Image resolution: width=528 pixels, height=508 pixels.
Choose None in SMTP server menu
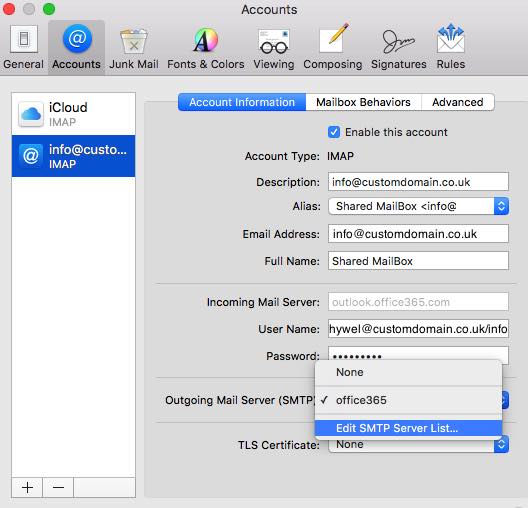(408, 372)
